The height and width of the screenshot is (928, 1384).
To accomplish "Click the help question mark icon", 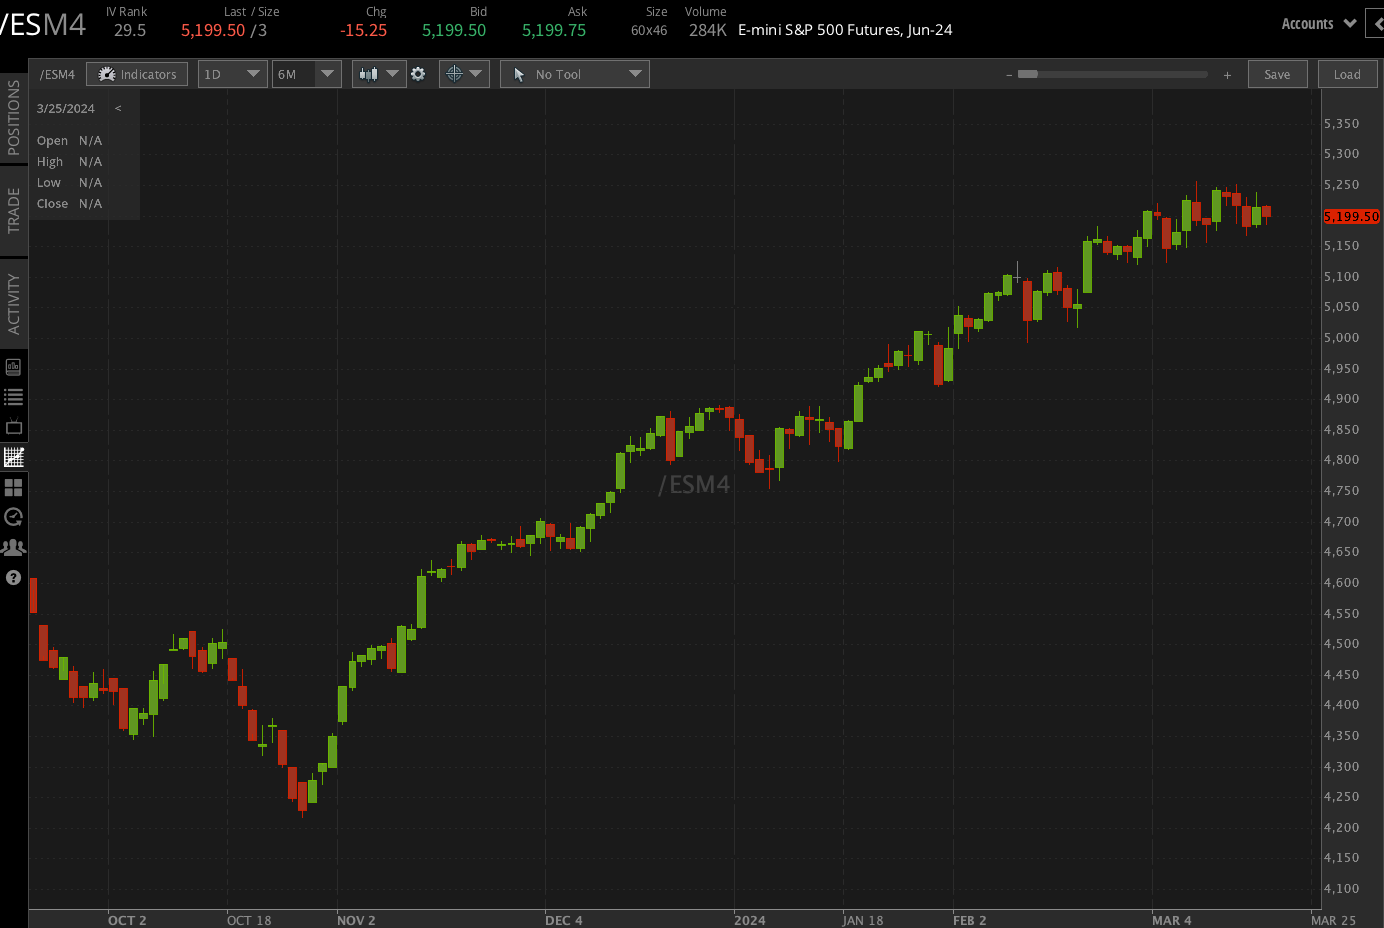I will [13, 577].
